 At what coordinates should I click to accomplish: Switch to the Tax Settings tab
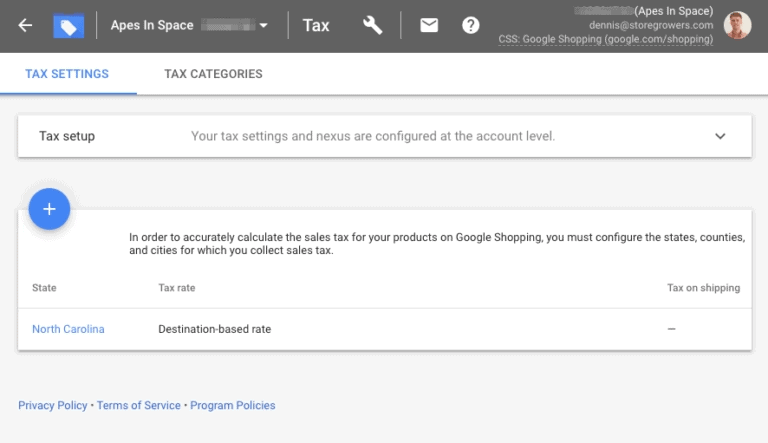(67, 74)
